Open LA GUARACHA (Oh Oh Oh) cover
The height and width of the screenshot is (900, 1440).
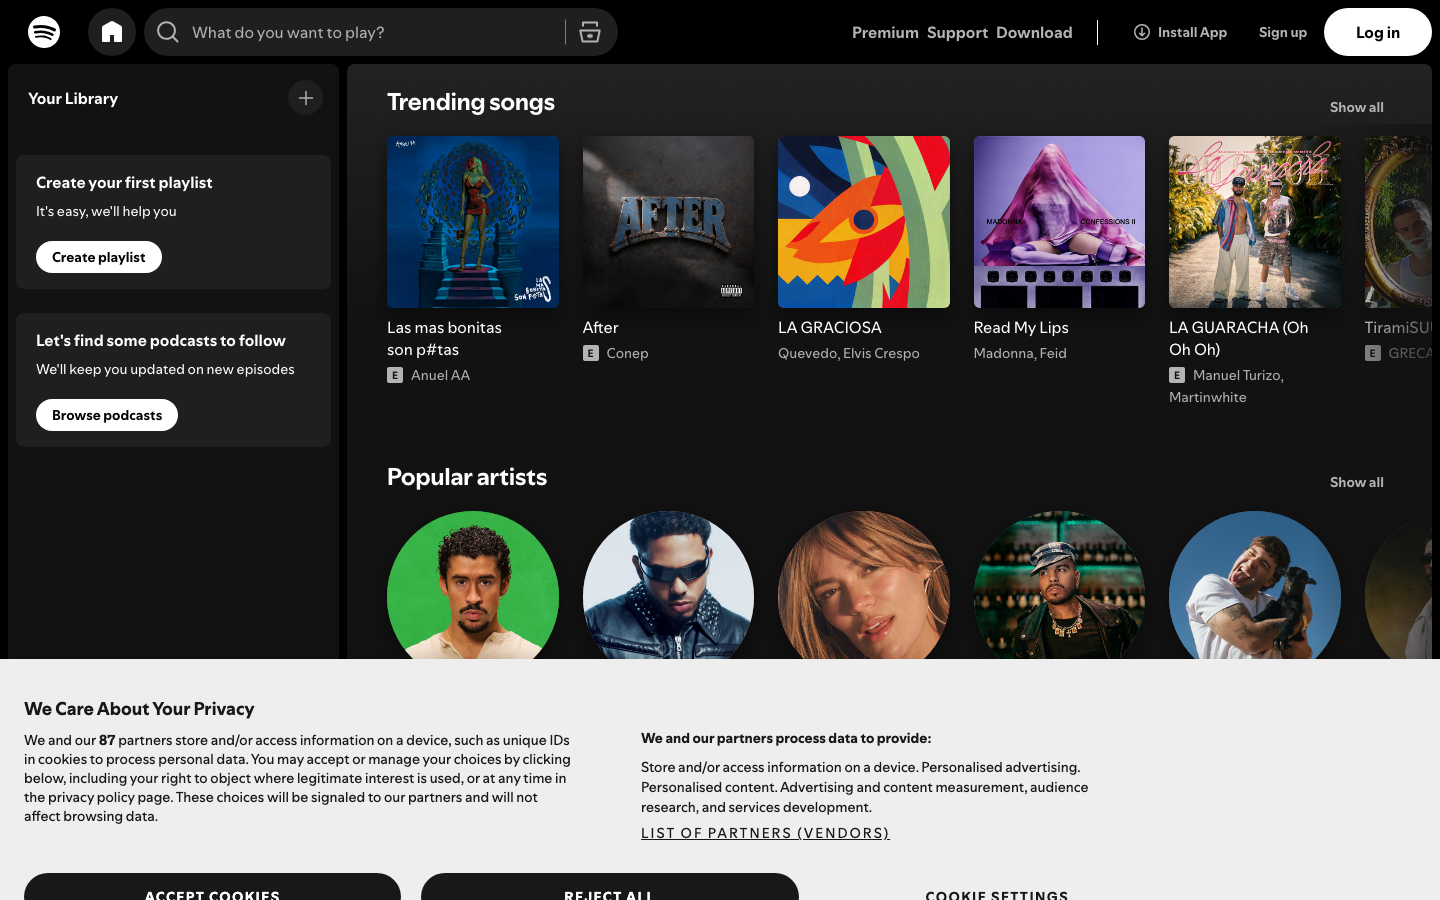(1255, 222)
